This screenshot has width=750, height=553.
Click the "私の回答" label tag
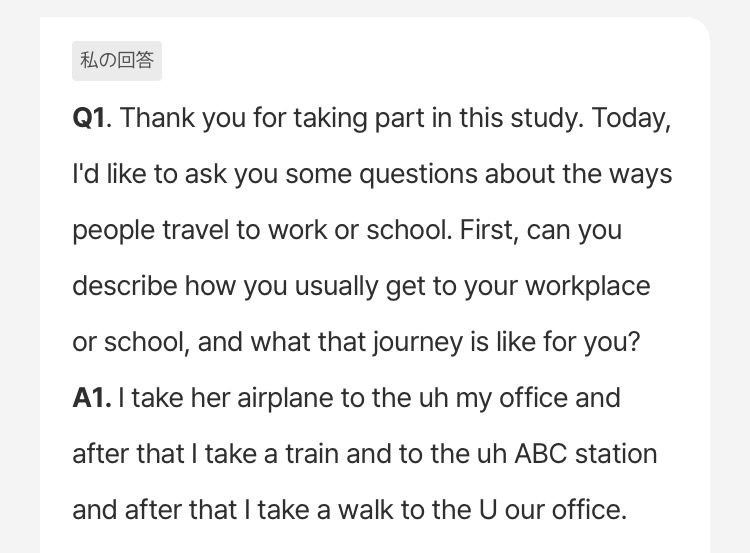(117, 61)
